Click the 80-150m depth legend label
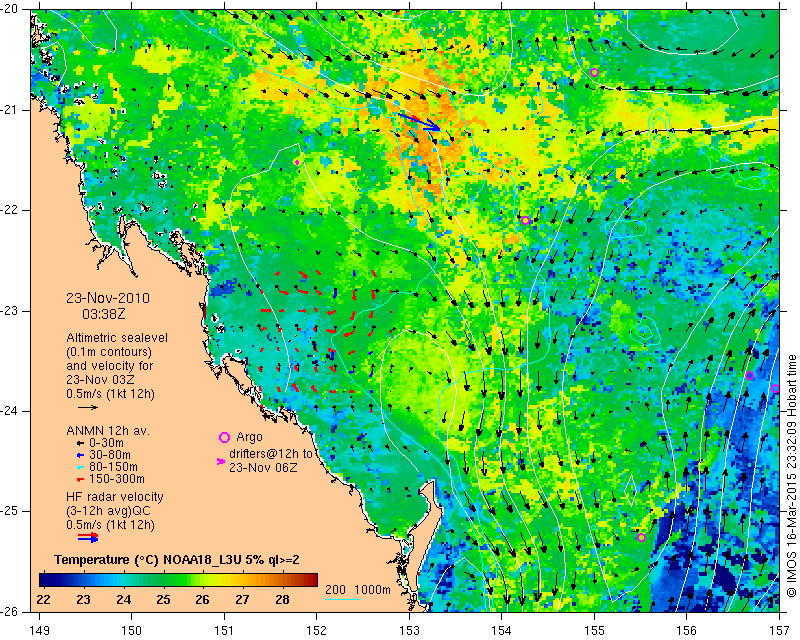Image resolution: width=800 pixels, height=640 pixels. 113,467
